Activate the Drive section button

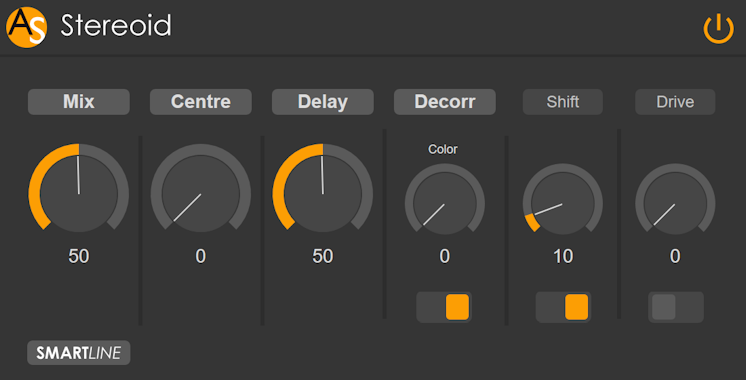(x=675, y=102)
